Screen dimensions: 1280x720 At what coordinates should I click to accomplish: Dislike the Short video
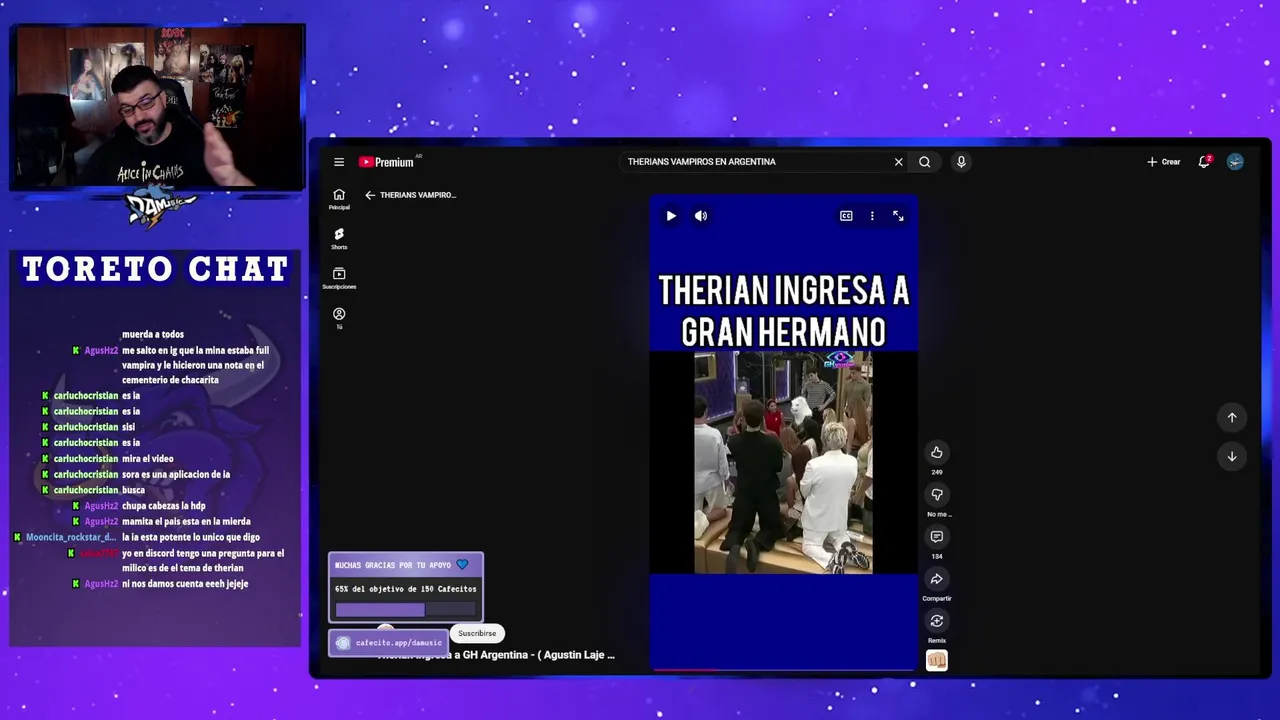click(937, 495)
